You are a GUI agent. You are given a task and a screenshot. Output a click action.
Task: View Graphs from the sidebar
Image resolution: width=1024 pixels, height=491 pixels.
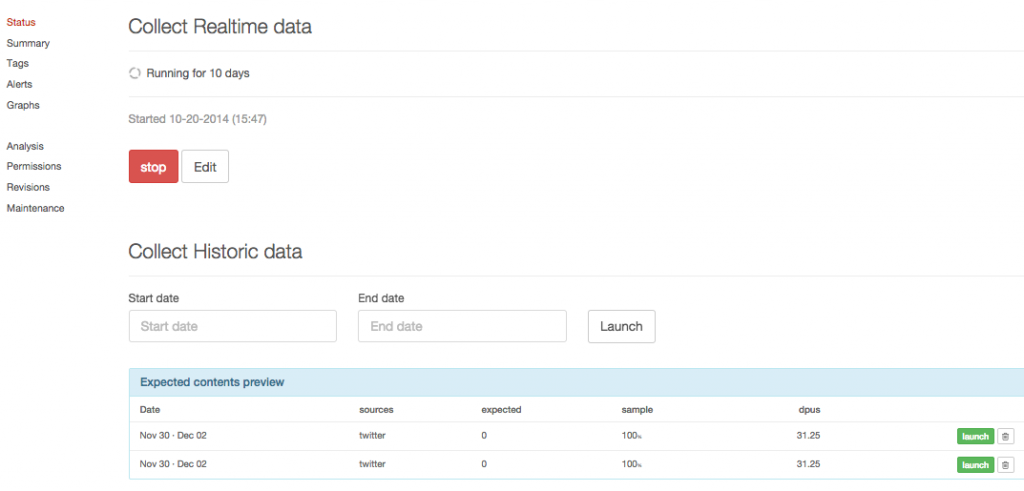pyautogui.click(x=23, y=105)
